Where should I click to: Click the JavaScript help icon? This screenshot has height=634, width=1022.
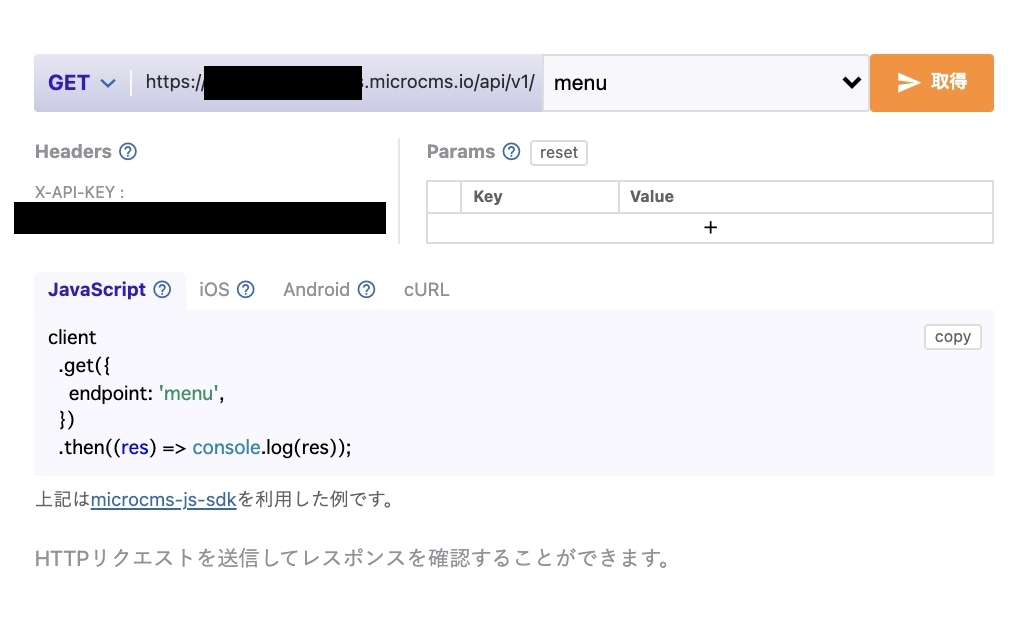(161, 289)
